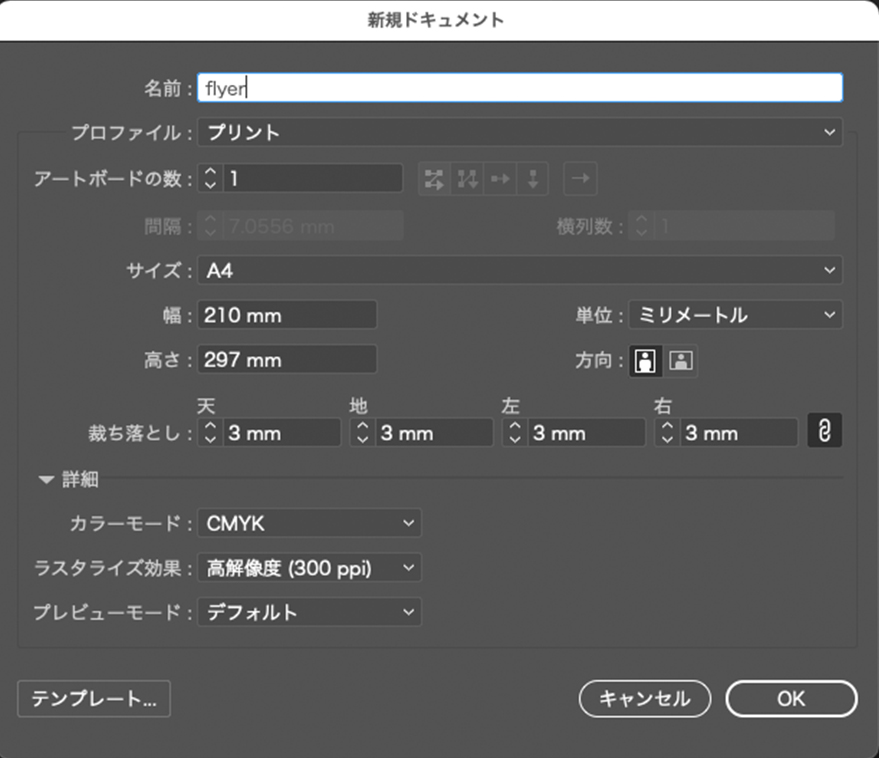
Task: Click the change to right-to-left layout arrow
Action: (581, 179)
